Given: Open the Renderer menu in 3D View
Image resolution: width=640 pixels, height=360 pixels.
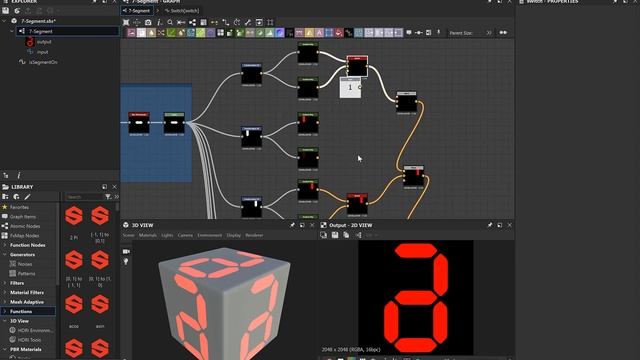Looking at the screenshot, I should pos(254,236).
